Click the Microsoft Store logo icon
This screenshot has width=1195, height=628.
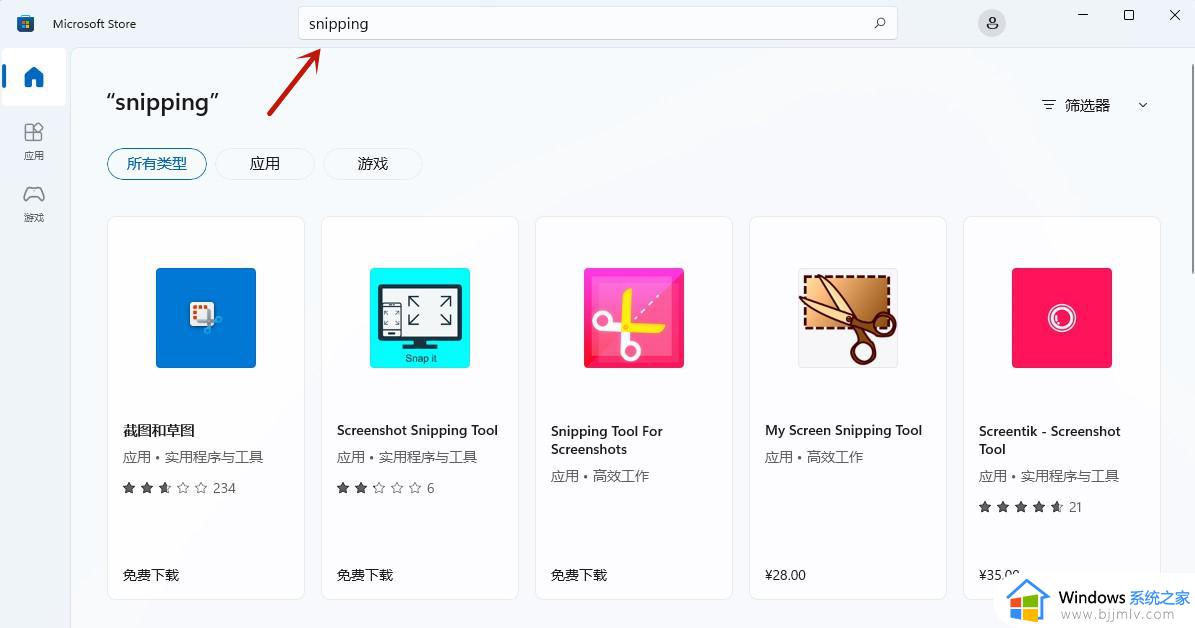pos(25,24)
